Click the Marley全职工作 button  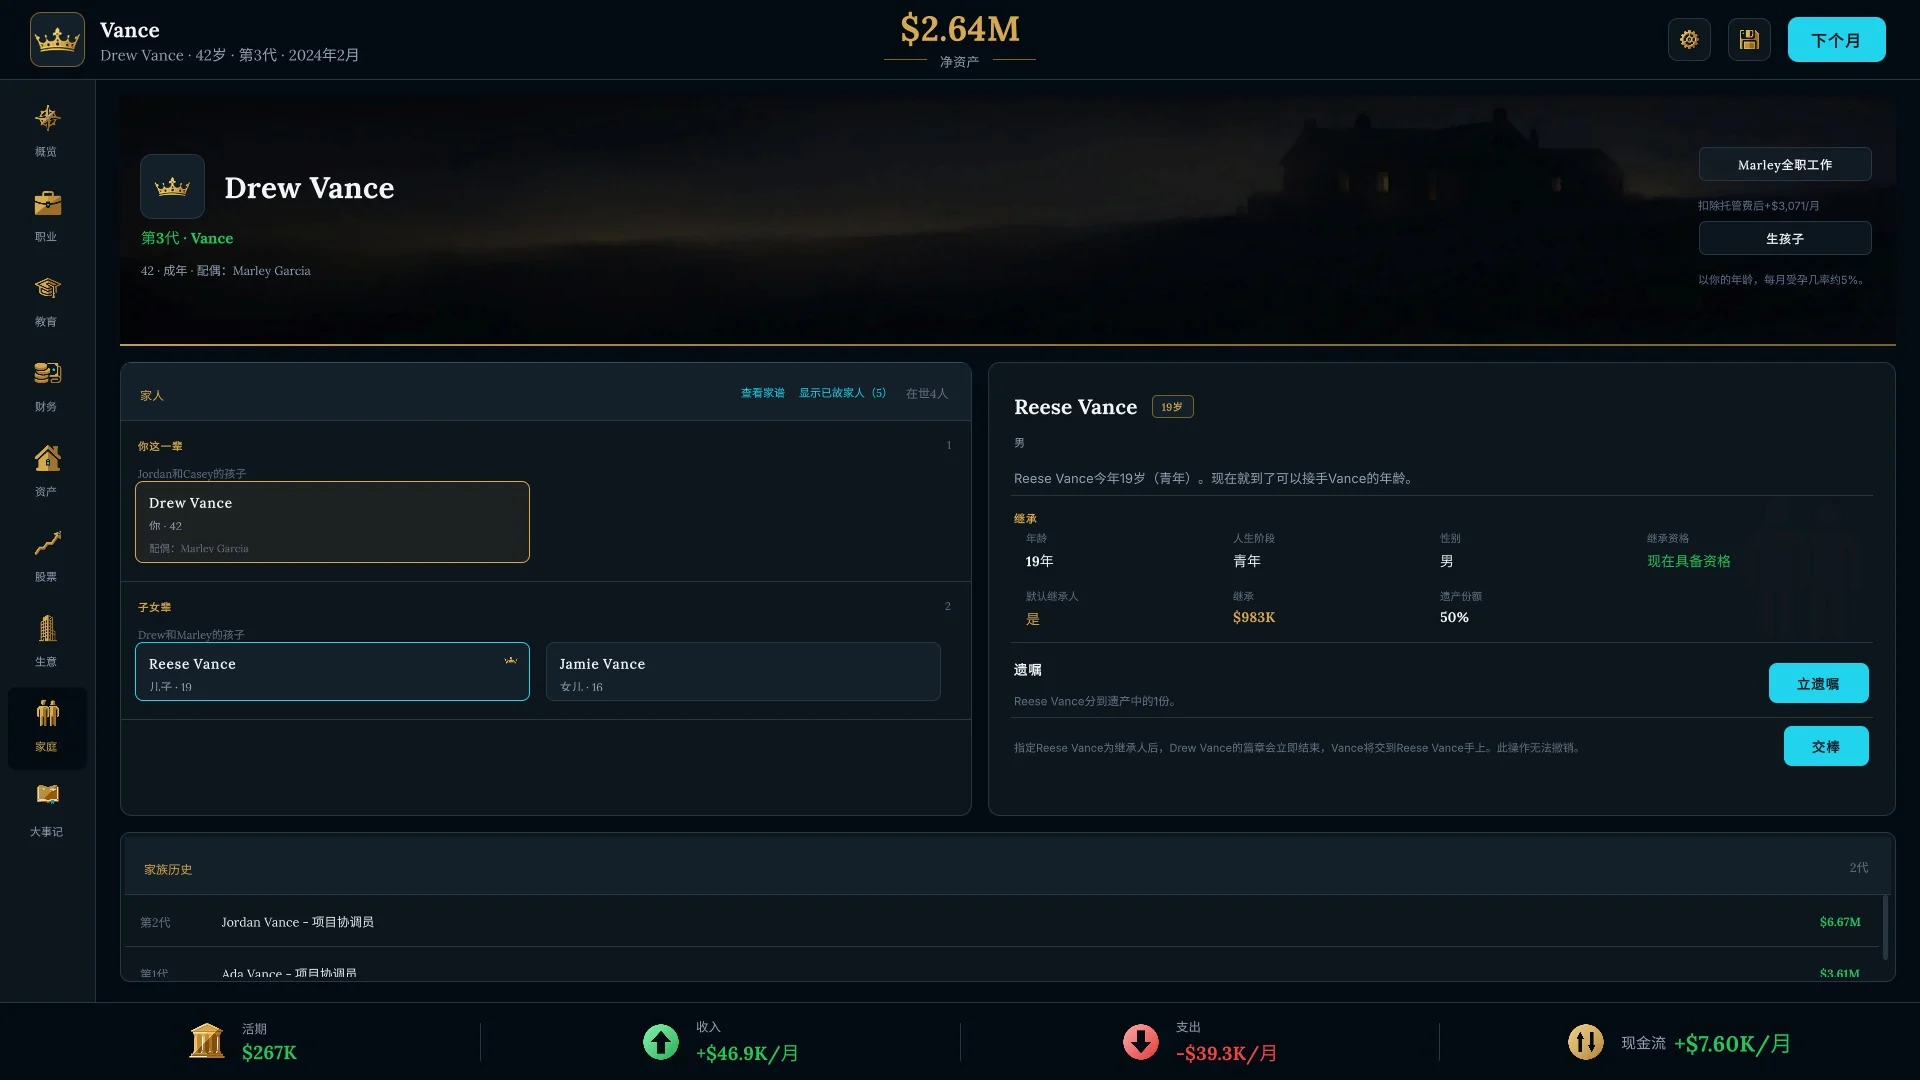[x=1785, y=165]
